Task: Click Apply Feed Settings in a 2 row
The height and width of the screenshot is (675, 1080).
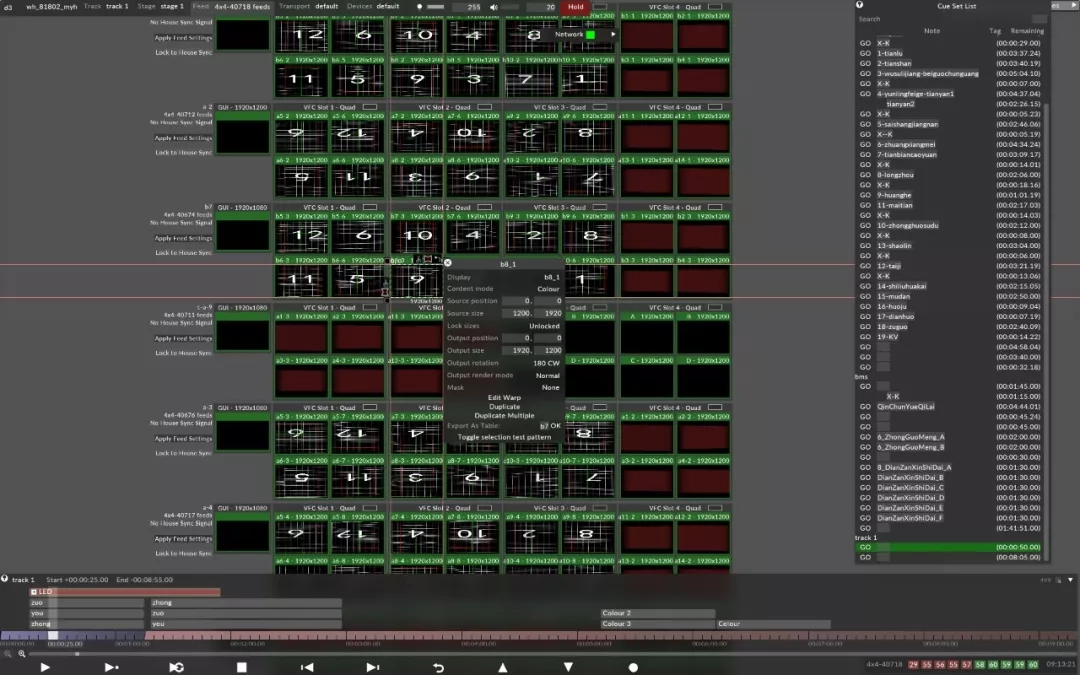Action: click(x=183, y=138)
